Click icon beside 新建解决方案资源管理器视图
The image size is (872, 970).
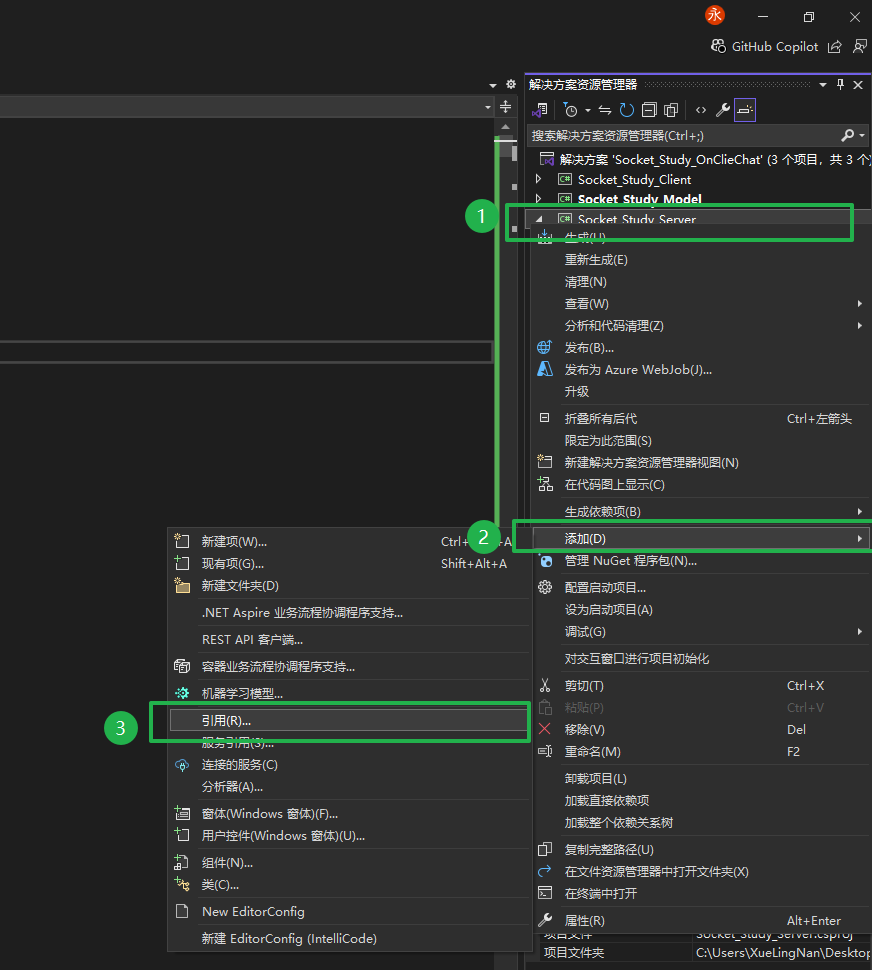coord(544,461)
